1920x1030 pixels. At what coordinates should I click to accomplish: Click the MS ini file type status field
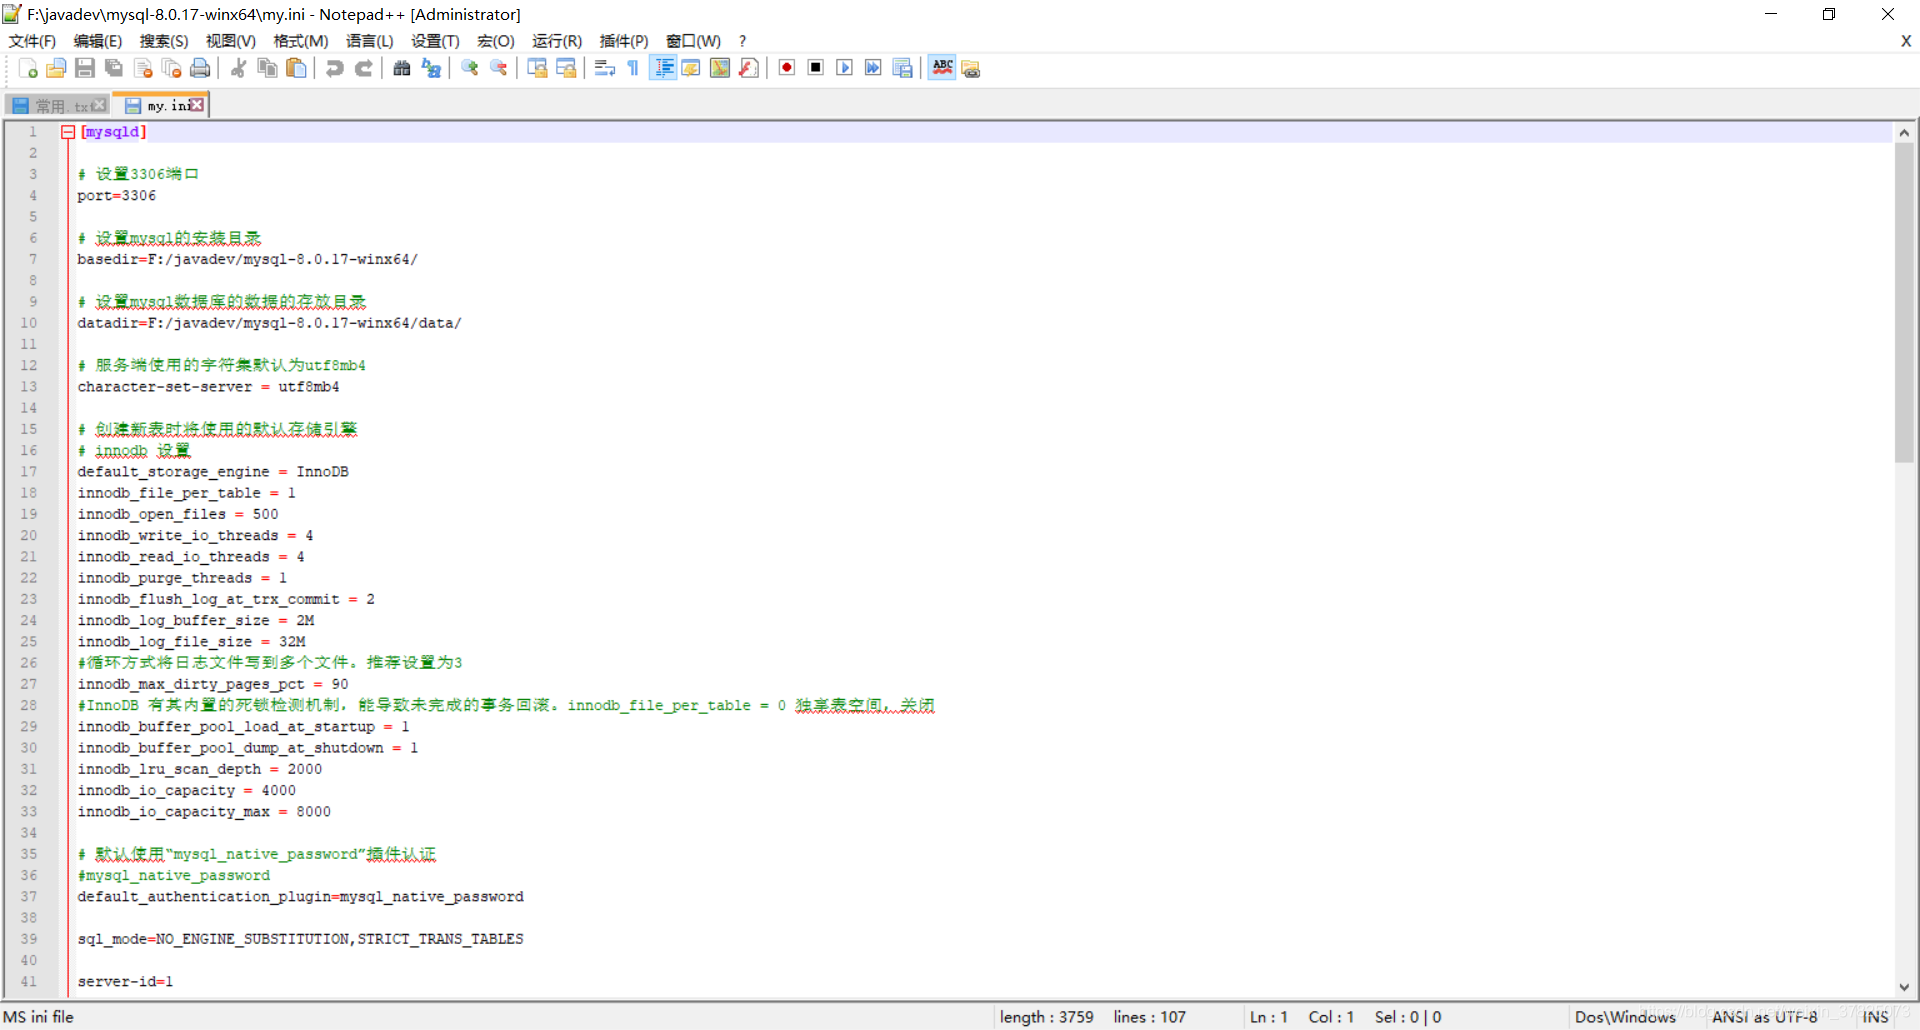pyautogui.click(x=39, y=1017)
